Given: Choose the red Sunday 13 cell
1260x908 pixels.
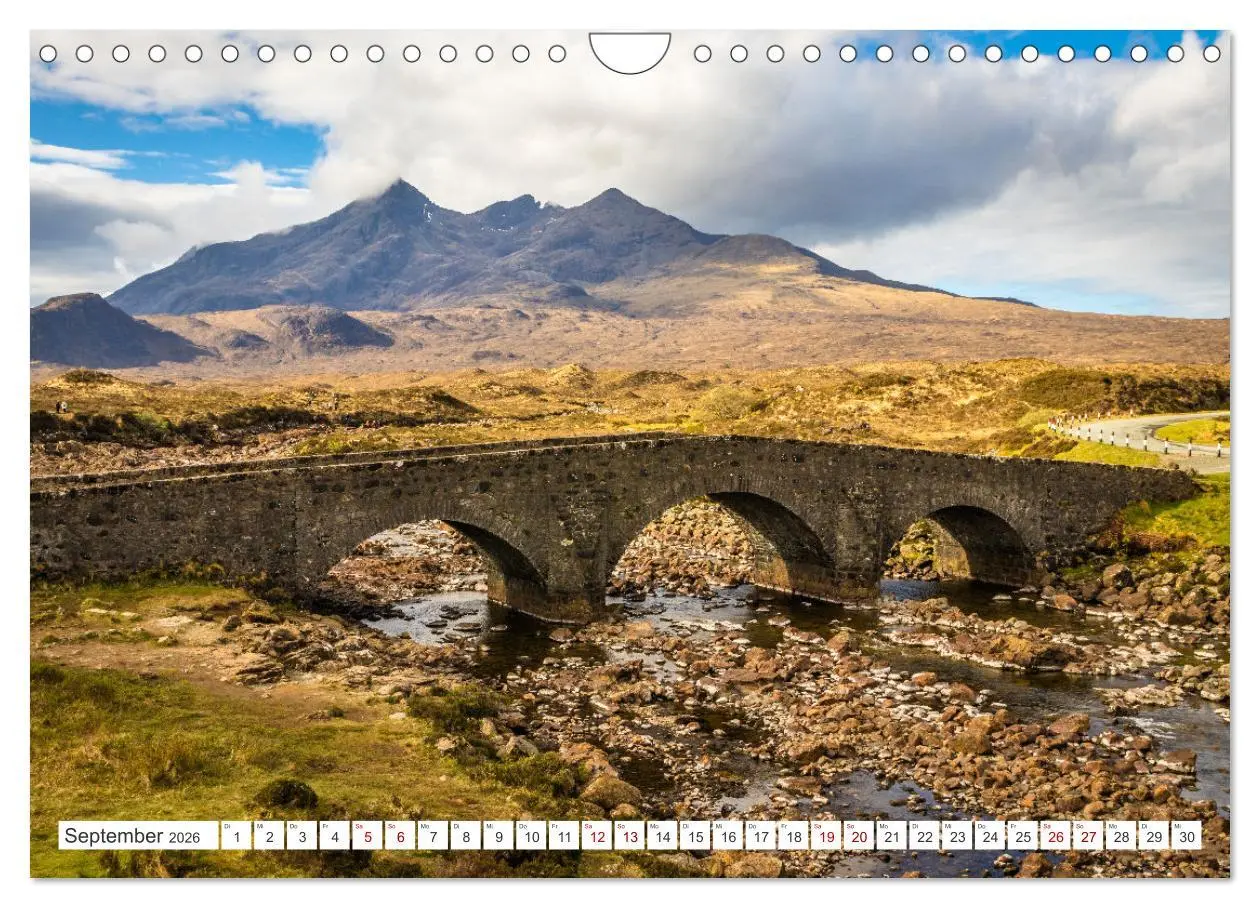Looking at the screenshot, I should pos(629,836).
